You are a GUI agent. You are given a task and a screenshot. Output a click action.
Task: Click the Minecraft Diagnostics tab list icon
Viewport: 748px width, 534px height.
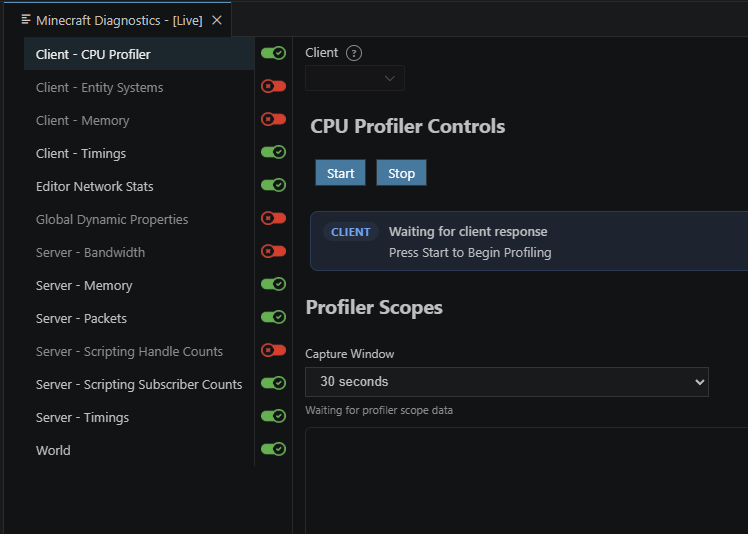26,20
